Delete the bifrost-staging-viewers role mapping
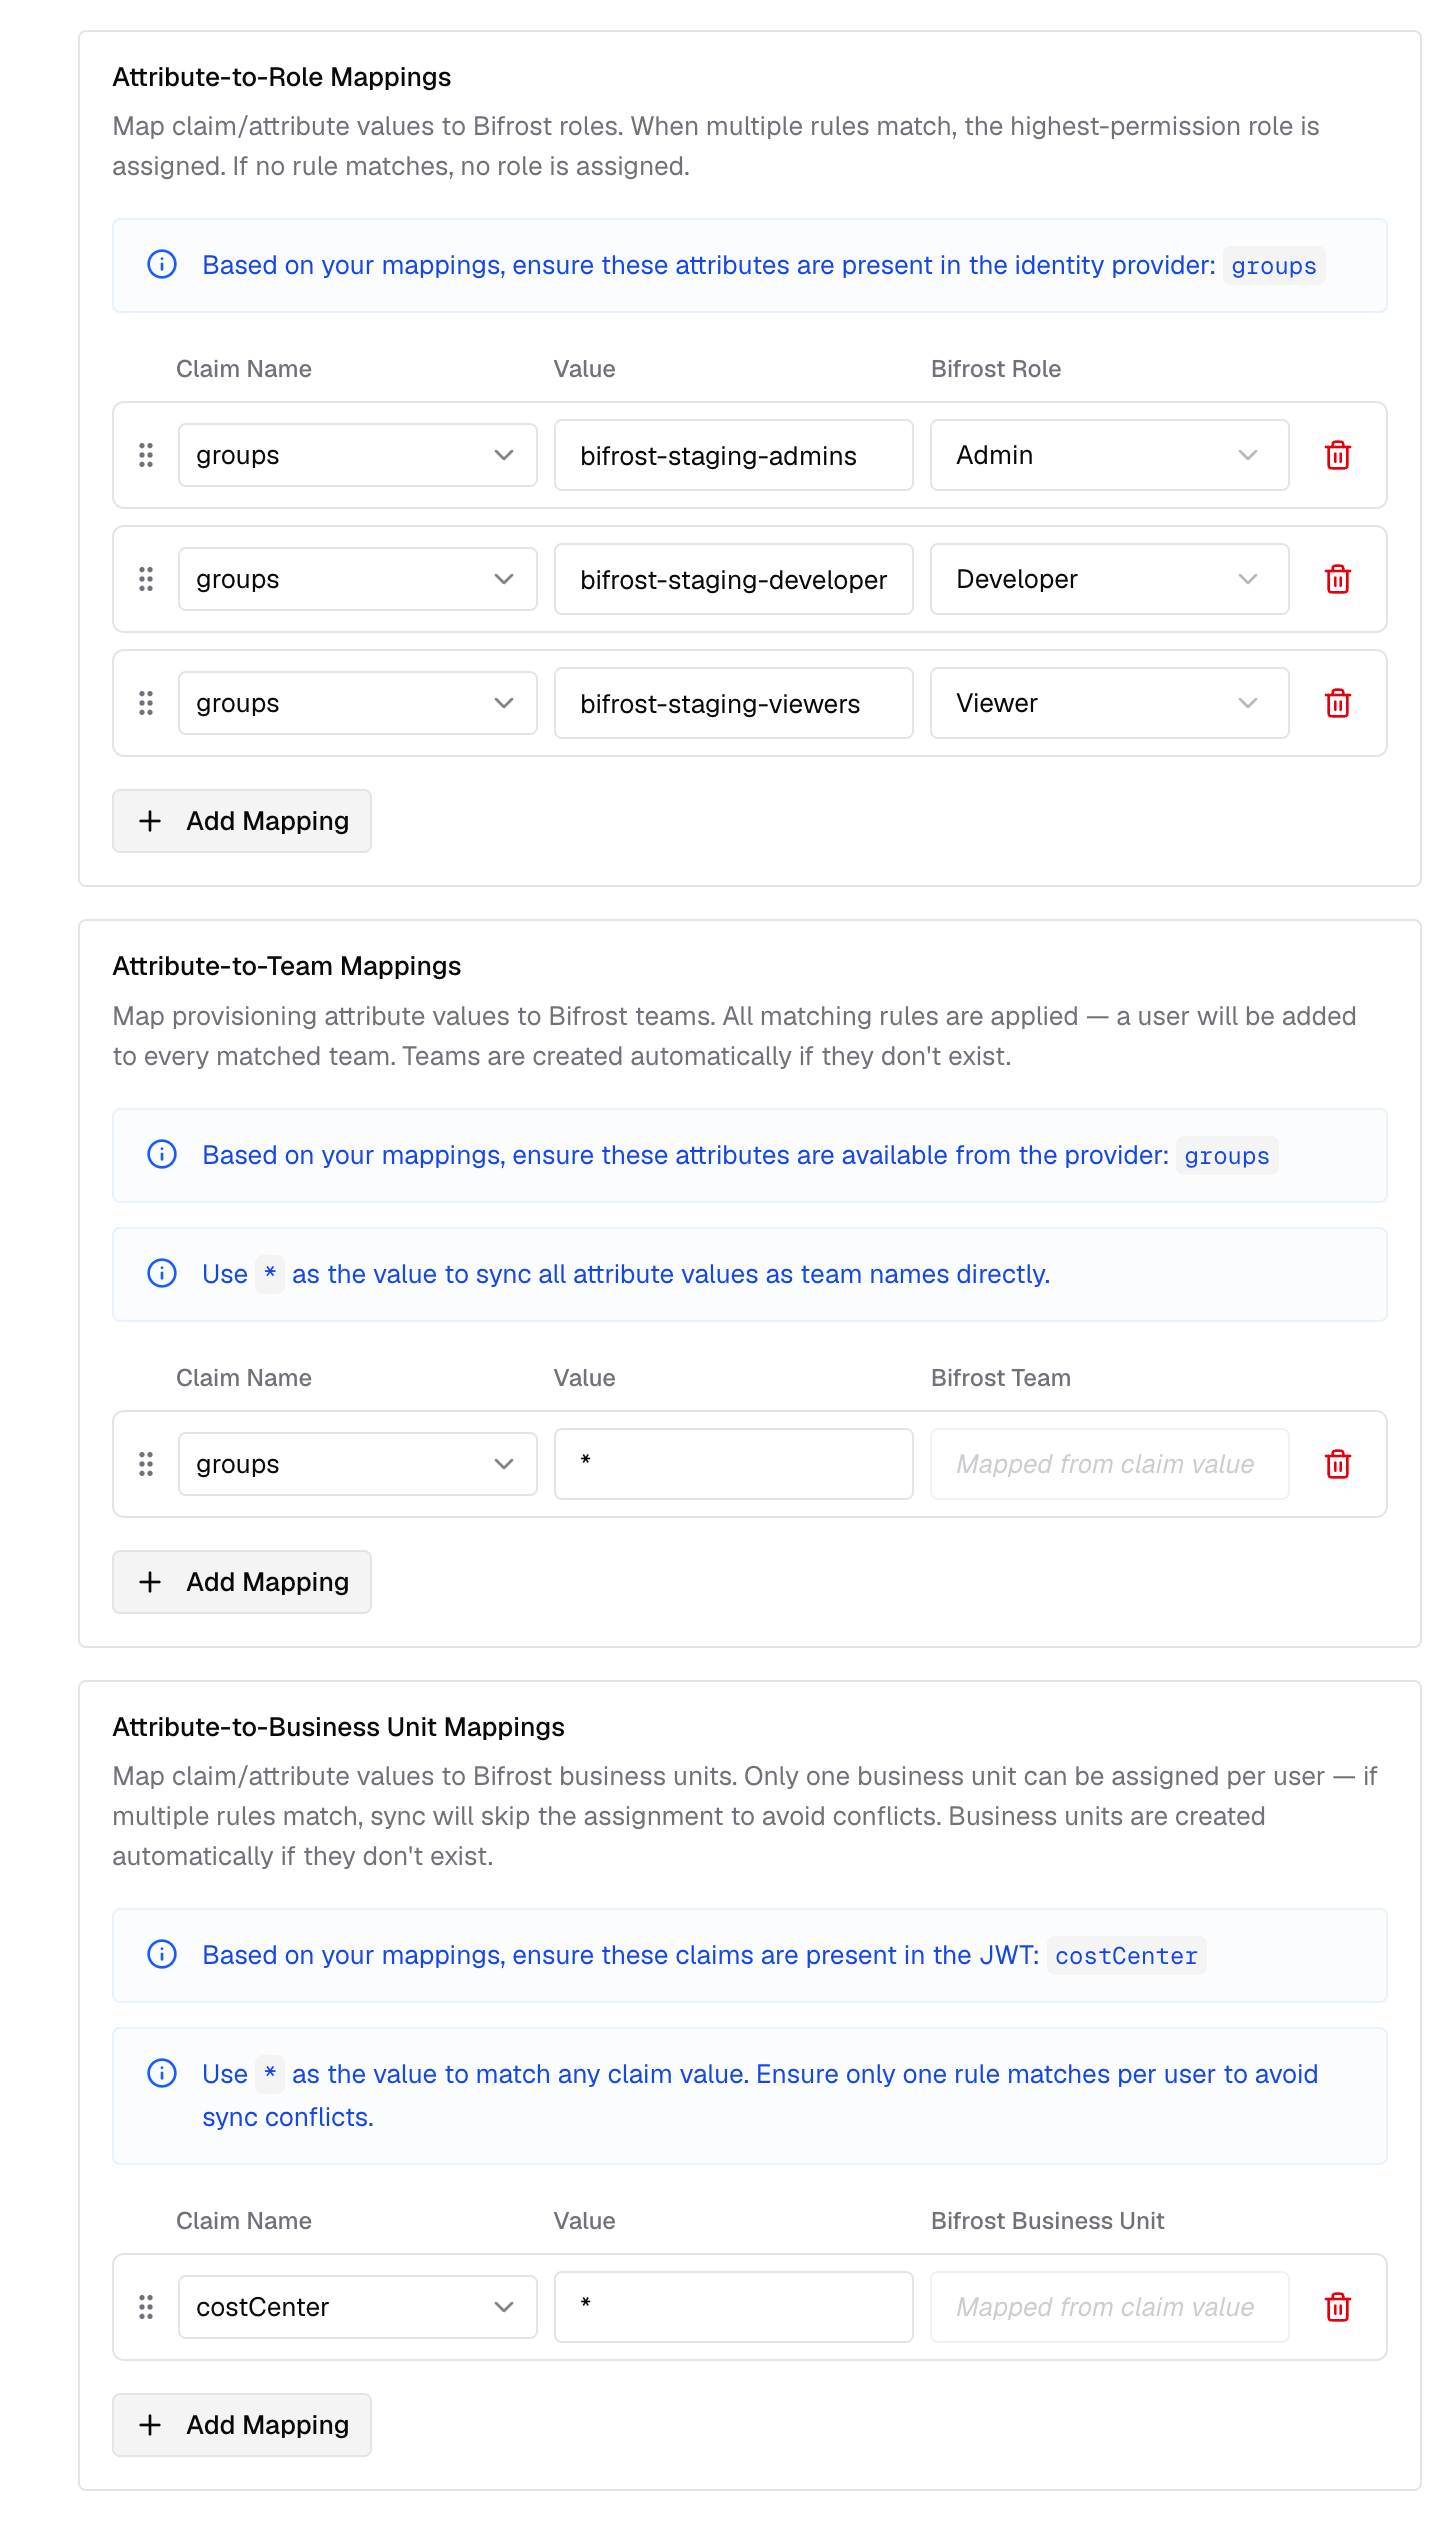 (1337, 704)
